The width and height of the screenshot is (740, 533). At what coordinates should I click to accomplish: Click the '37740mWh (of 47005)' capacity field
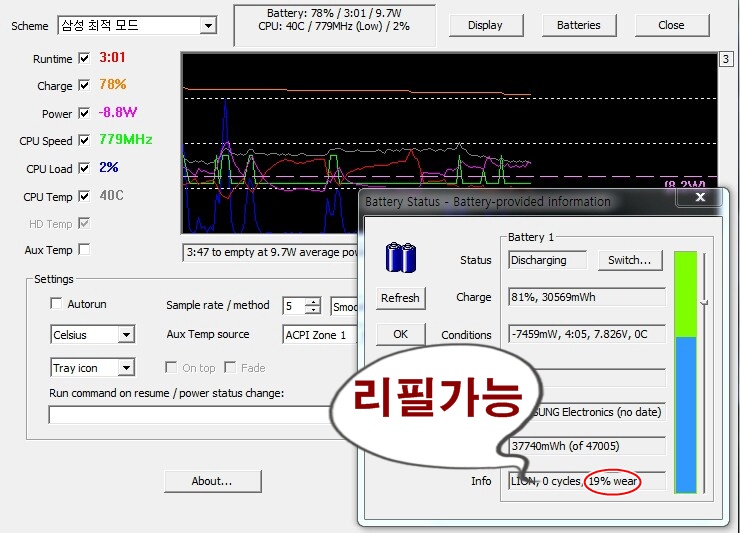pyautogui.click(x=587, y=446)
